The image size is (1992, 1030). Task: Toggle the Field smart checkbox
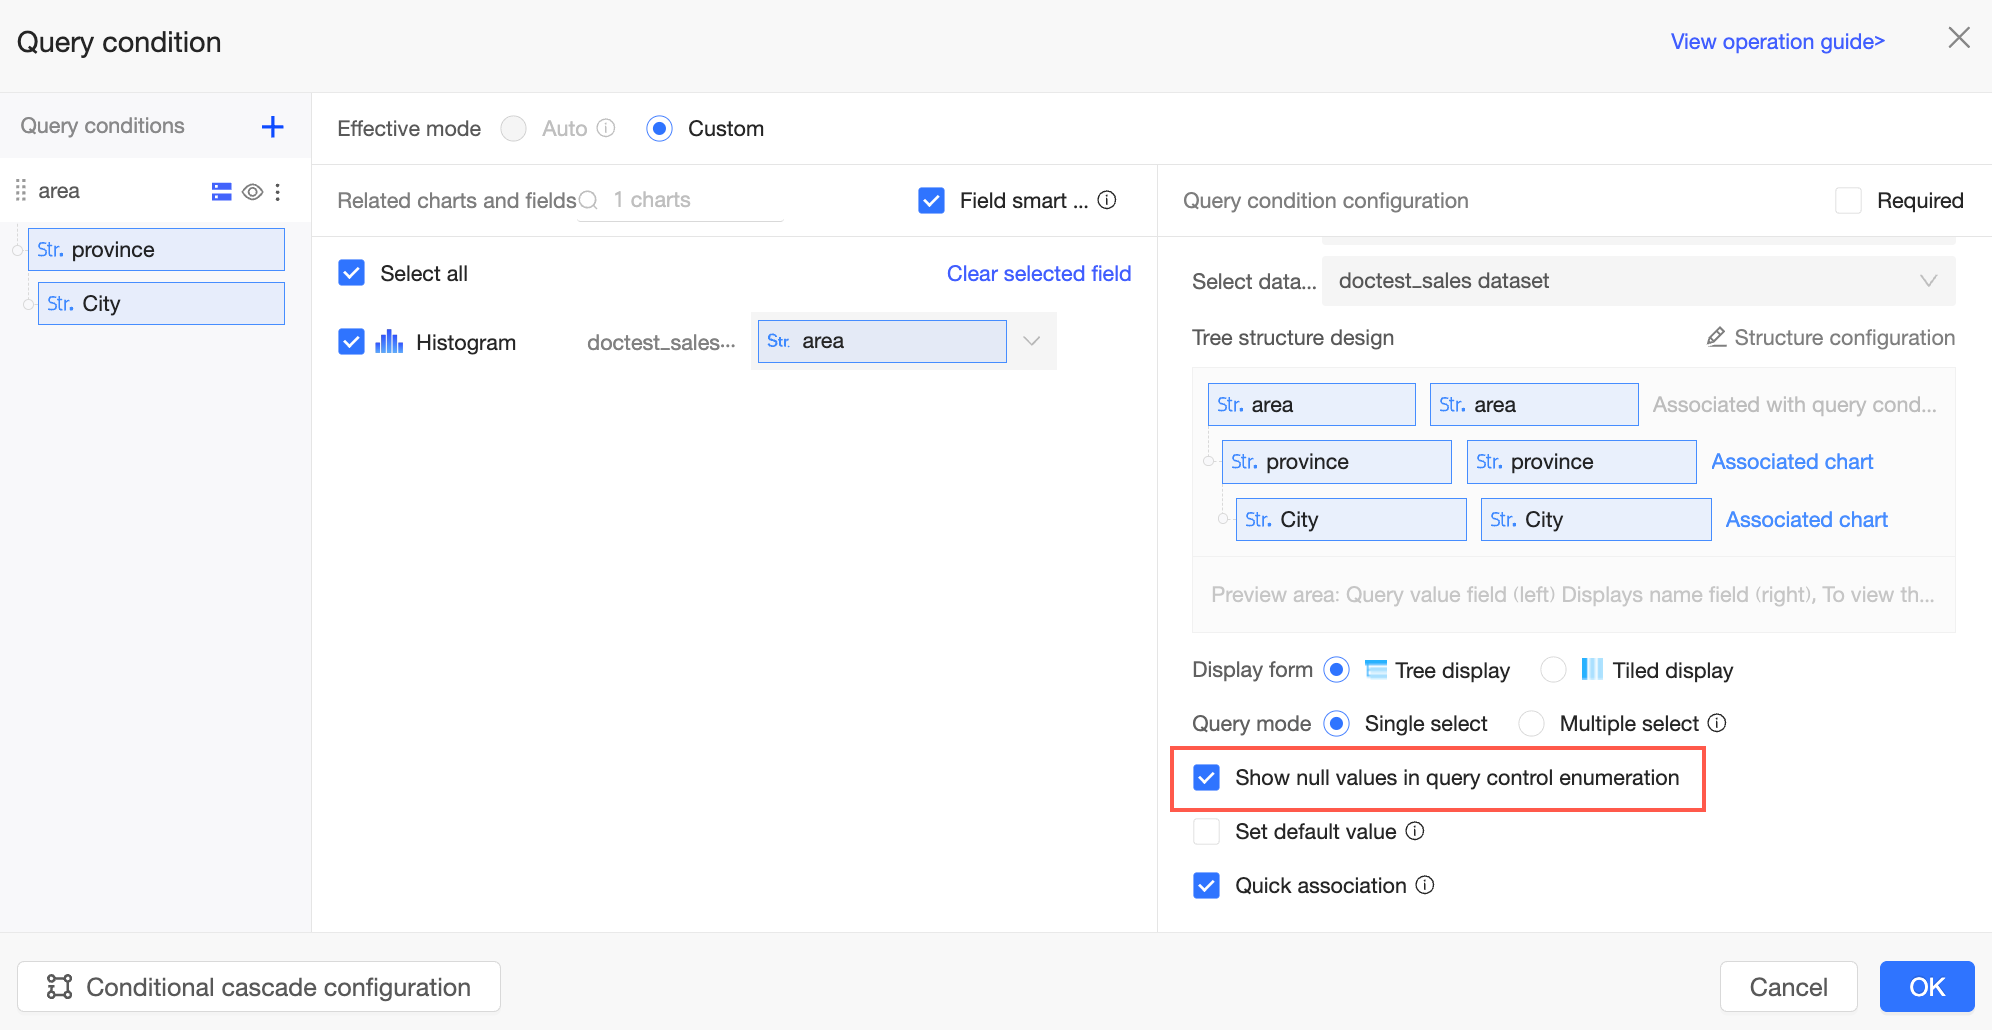coord(931,200)
